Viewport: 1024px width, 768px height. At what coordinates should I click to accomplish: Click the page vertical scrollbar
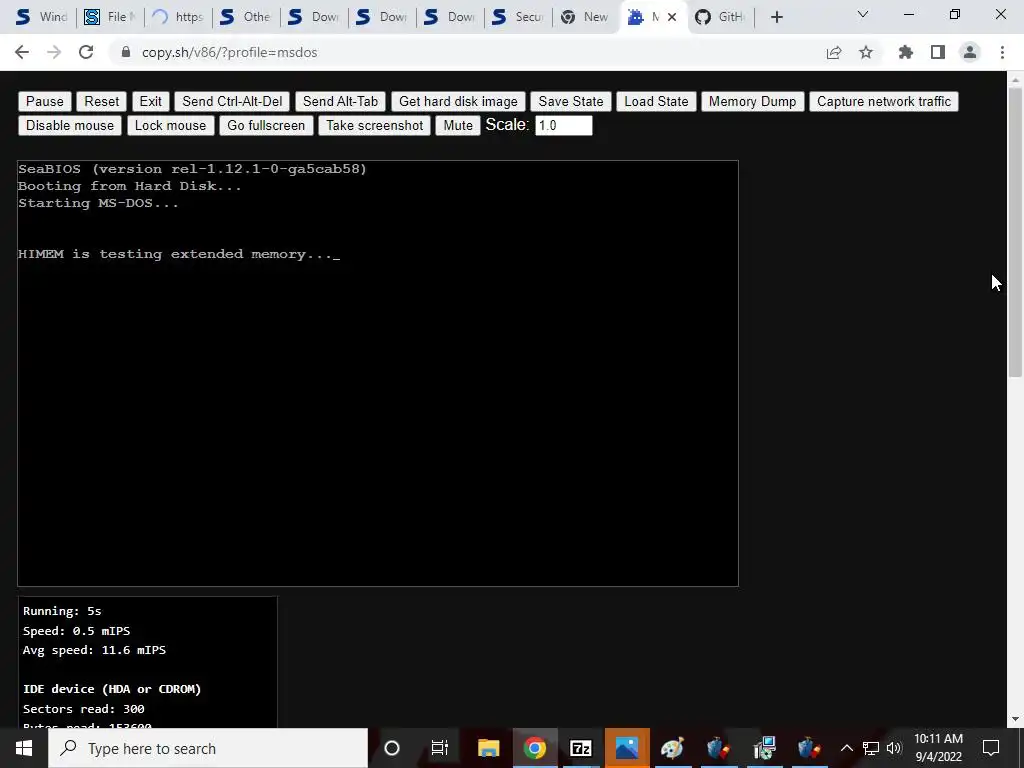[1014, 232]
